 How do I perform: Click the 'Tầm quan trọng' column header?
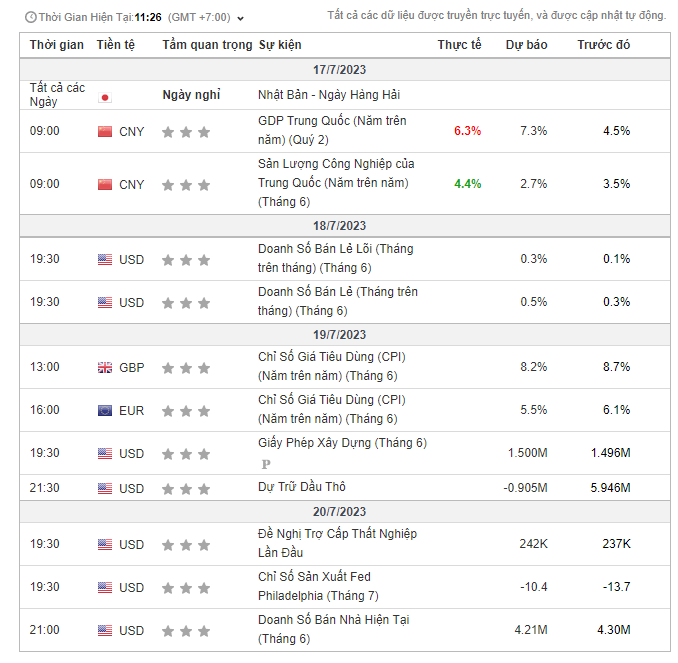click(207, 45)
